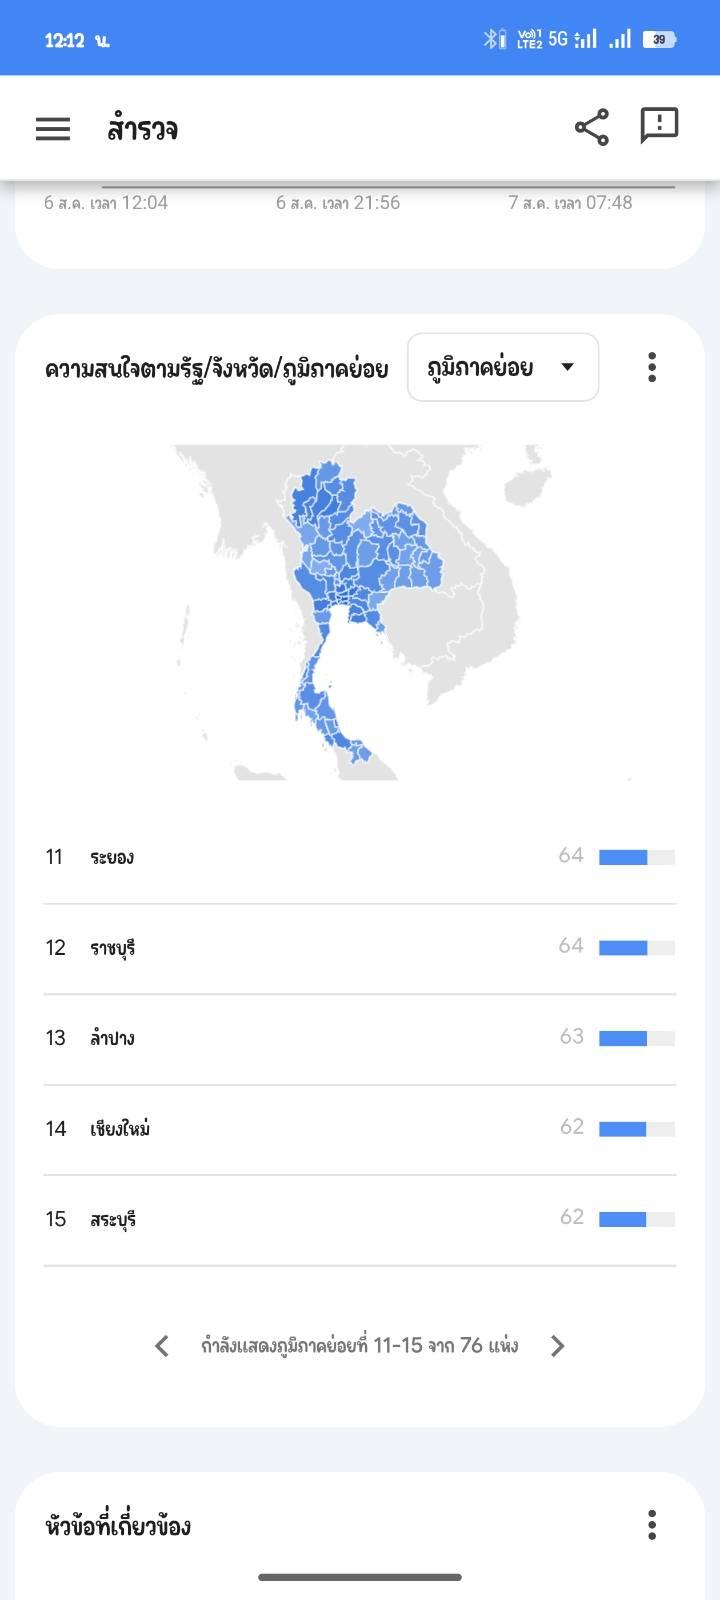Check the battery status icon

click(x=659, y=39)
